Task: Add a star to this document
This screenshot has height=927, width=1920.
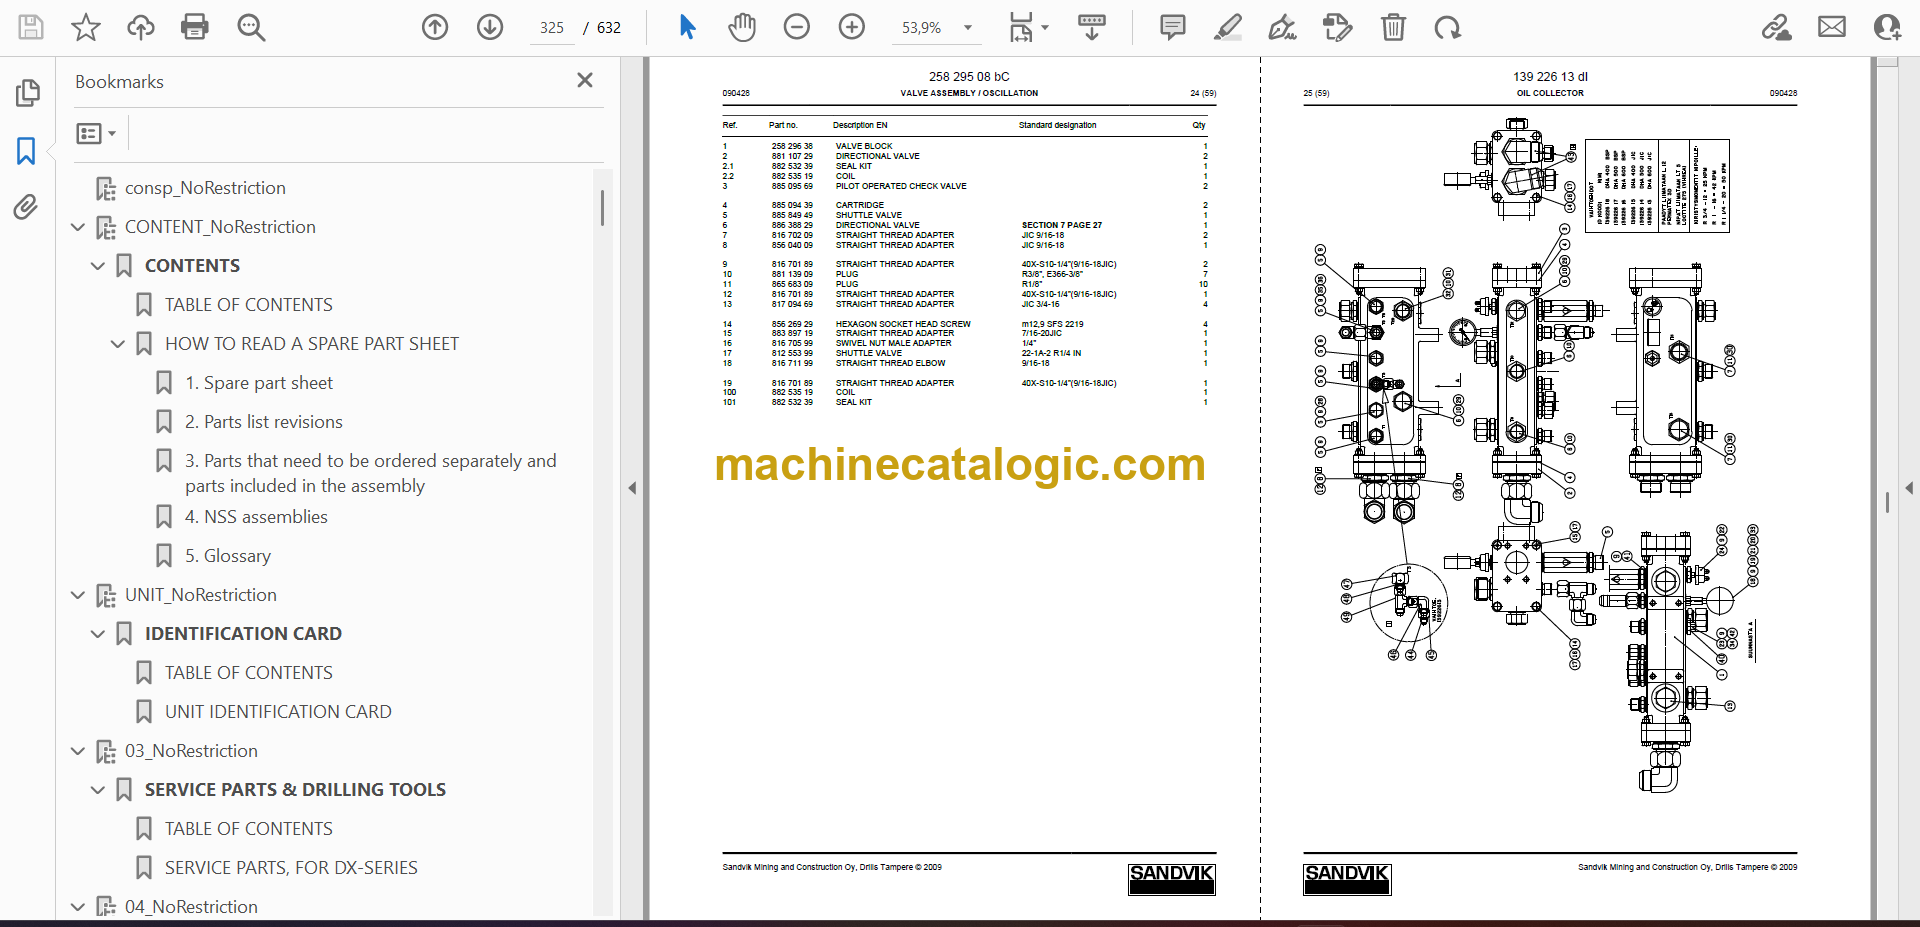Action: 86,27
